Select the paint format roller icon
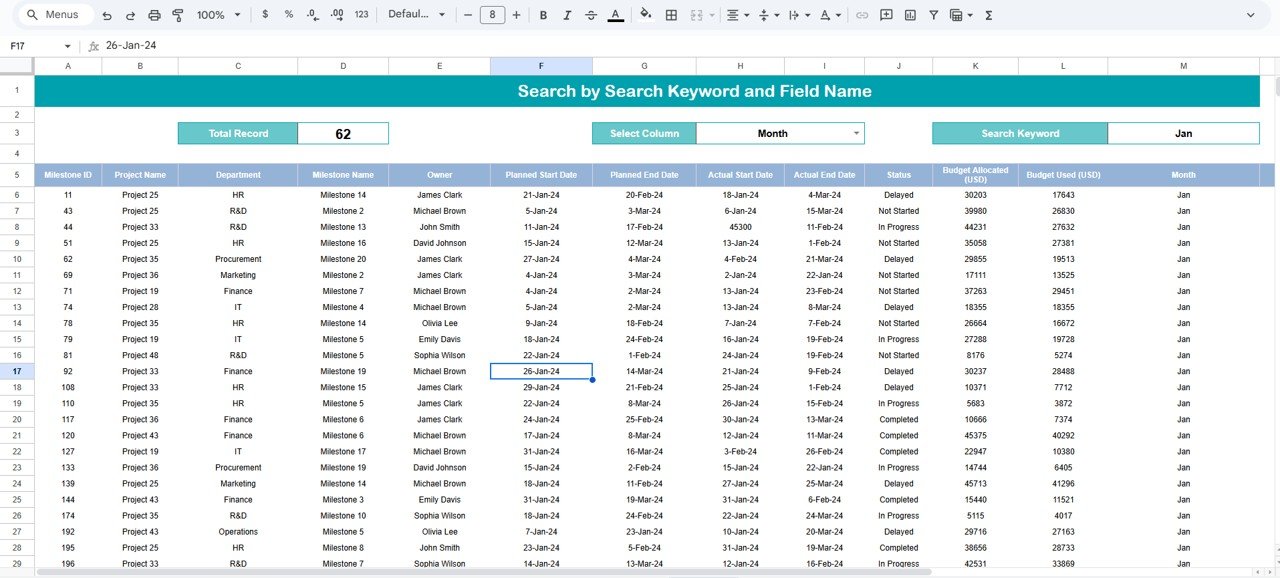This screenshot has height=578, width=1280. [x=178, y=15]
